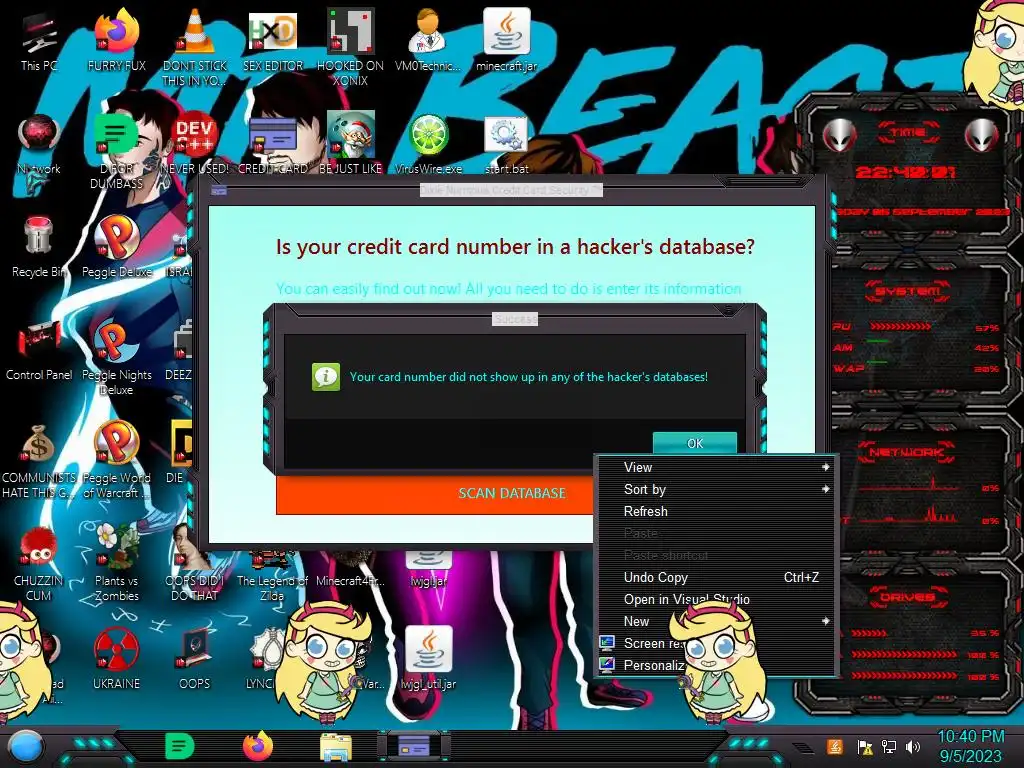Image resolution: width=1024 pixels, height=768 pixels.
Task: Open the BE JUST LIKE santa icon
Action: [351, 144]
